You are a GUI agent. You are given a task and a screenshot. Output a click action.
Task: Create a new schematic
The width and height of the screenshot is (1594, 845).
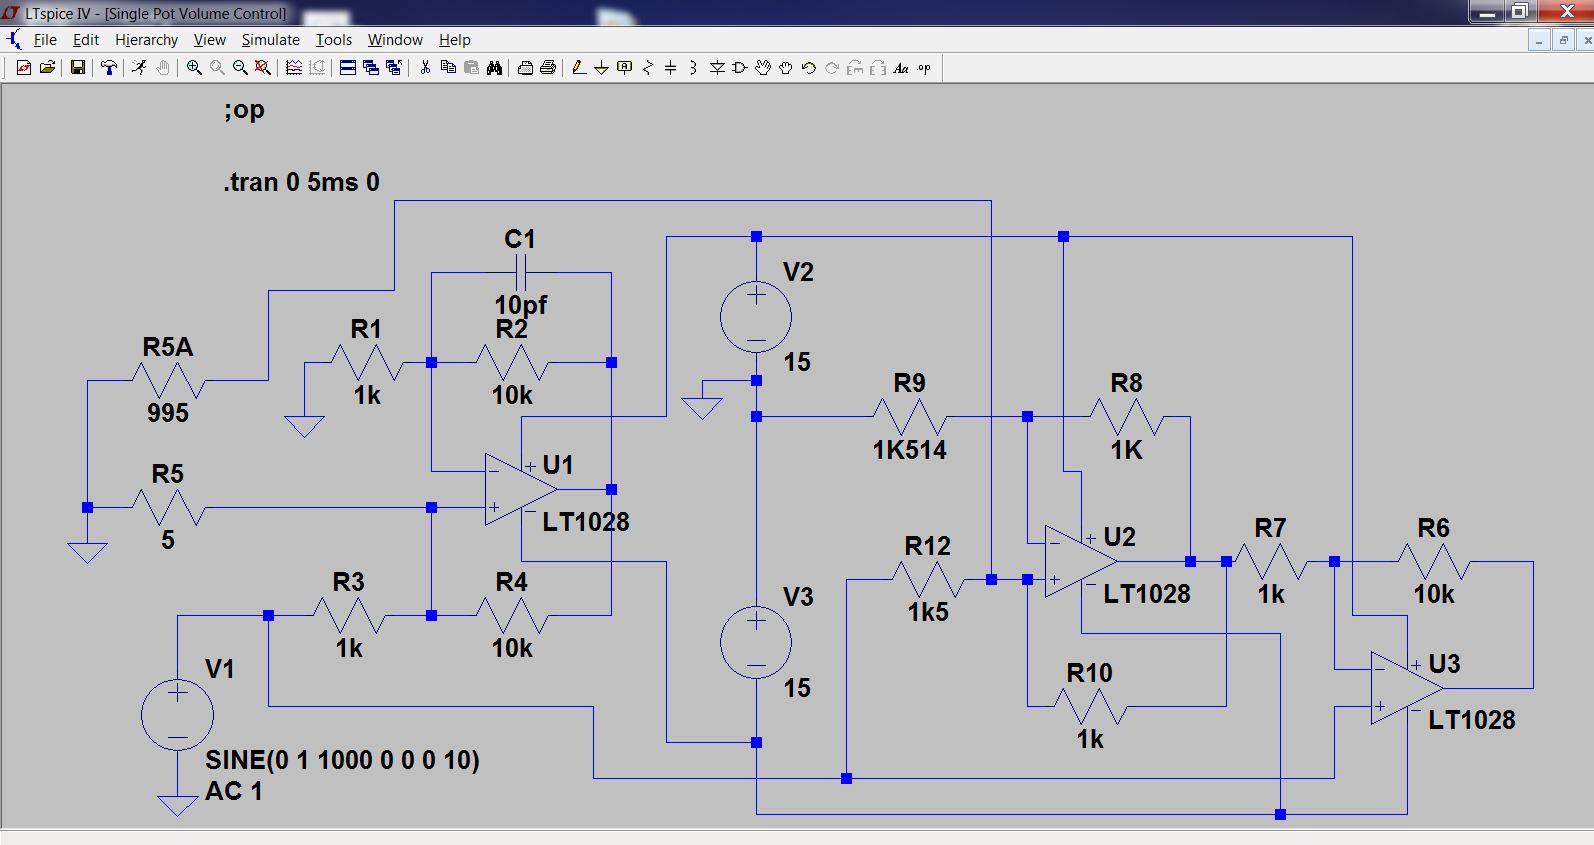tap(24, 68)
